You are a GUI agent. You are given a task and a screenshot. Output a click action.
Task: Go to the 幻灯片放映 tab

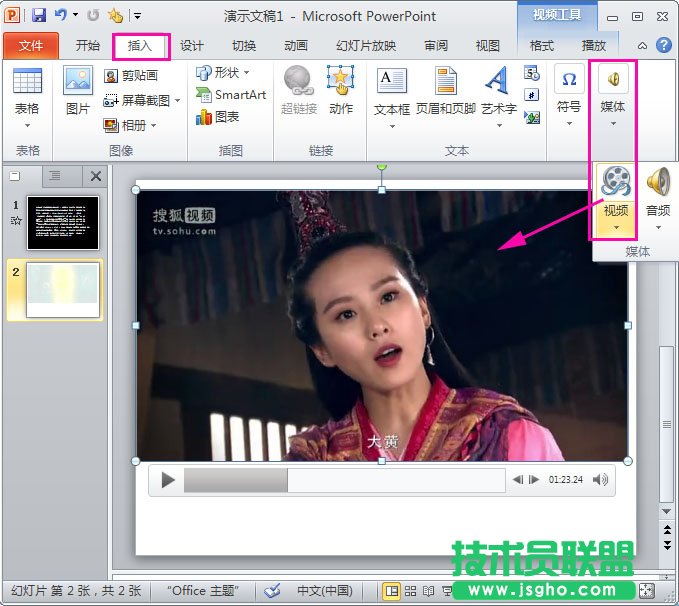366,45
